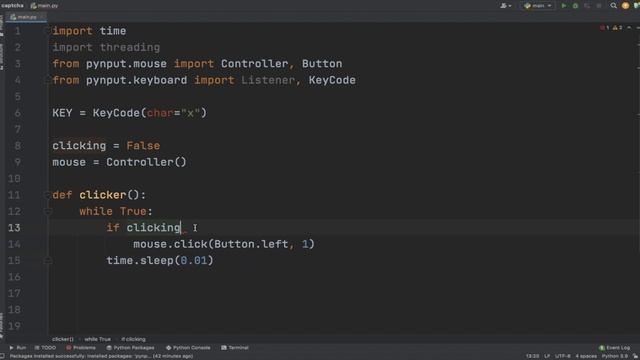Click 'KeyCode' at end of line 4

(x=332, y=80)
